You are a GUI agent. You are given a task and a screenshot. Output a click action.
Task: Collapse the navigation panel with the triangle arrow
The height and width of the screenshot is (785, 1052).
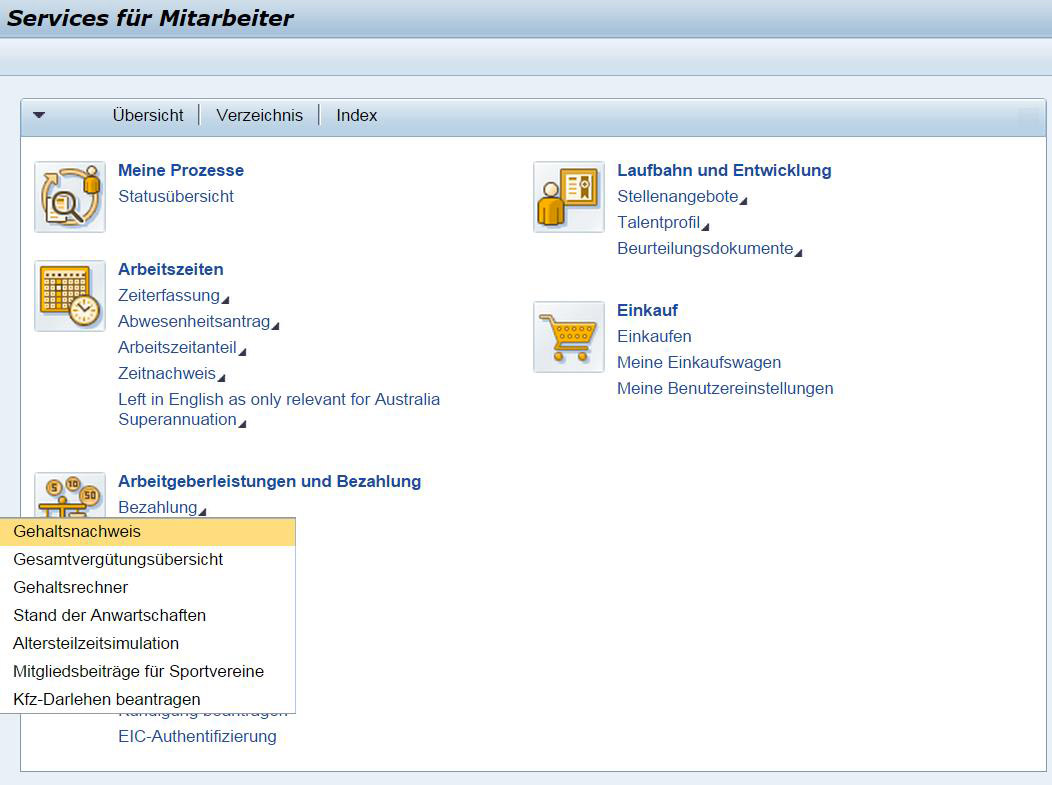(x=39, y=115)
